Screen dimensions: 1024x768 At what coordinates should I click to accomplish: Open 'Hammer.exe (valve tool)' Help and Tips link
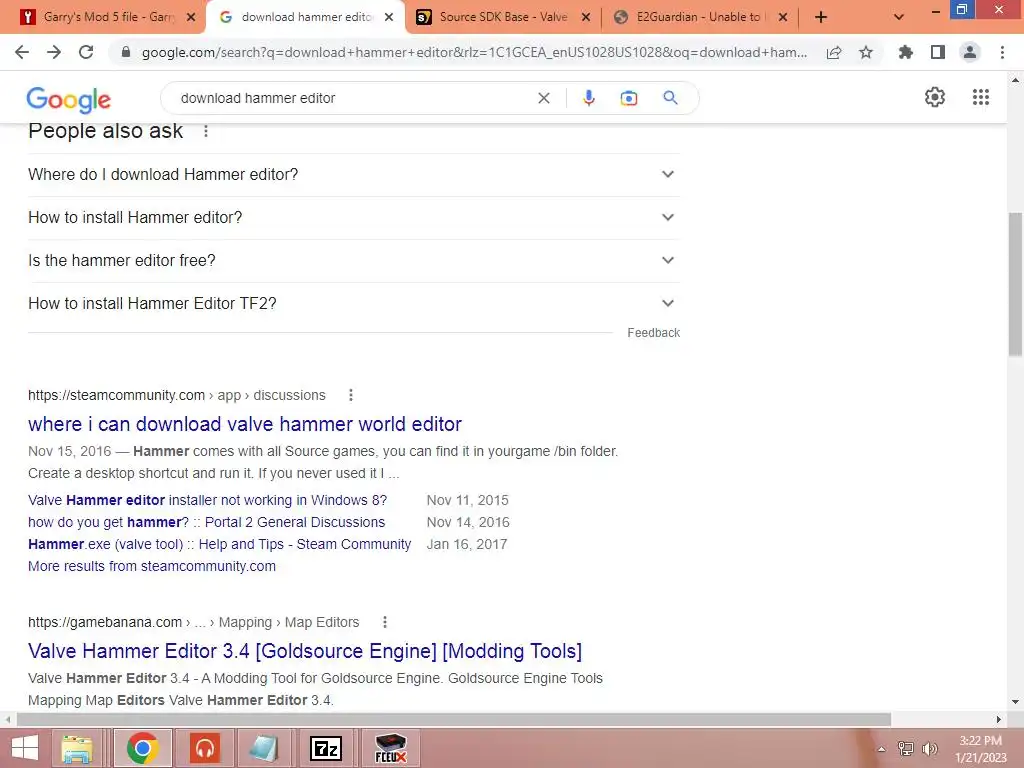click(219, 544)
